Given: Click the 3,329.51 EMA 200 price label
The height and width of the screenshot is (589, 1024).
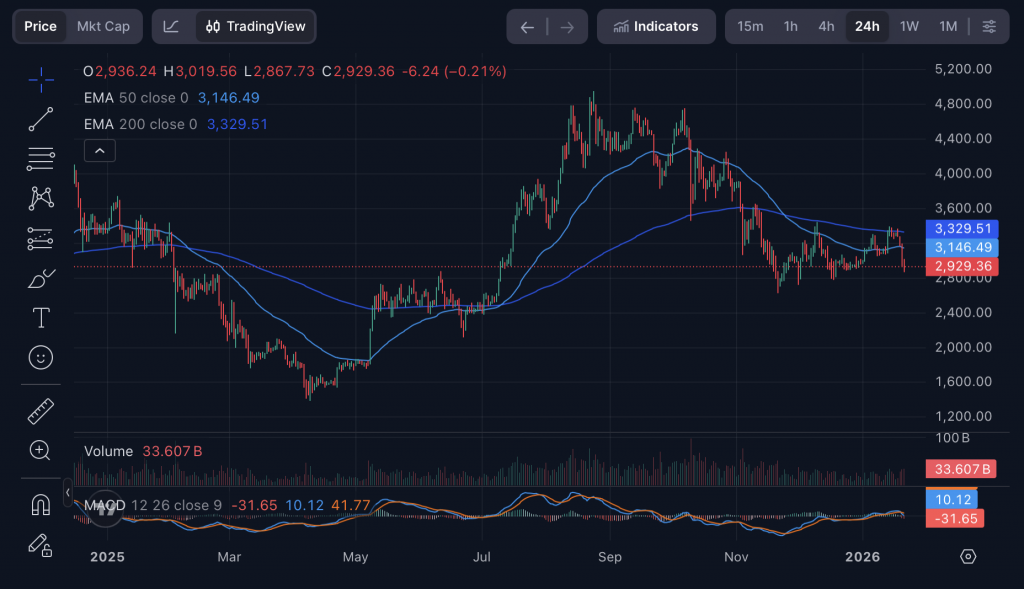Looking at the screenshot, I should coord(963,228).
